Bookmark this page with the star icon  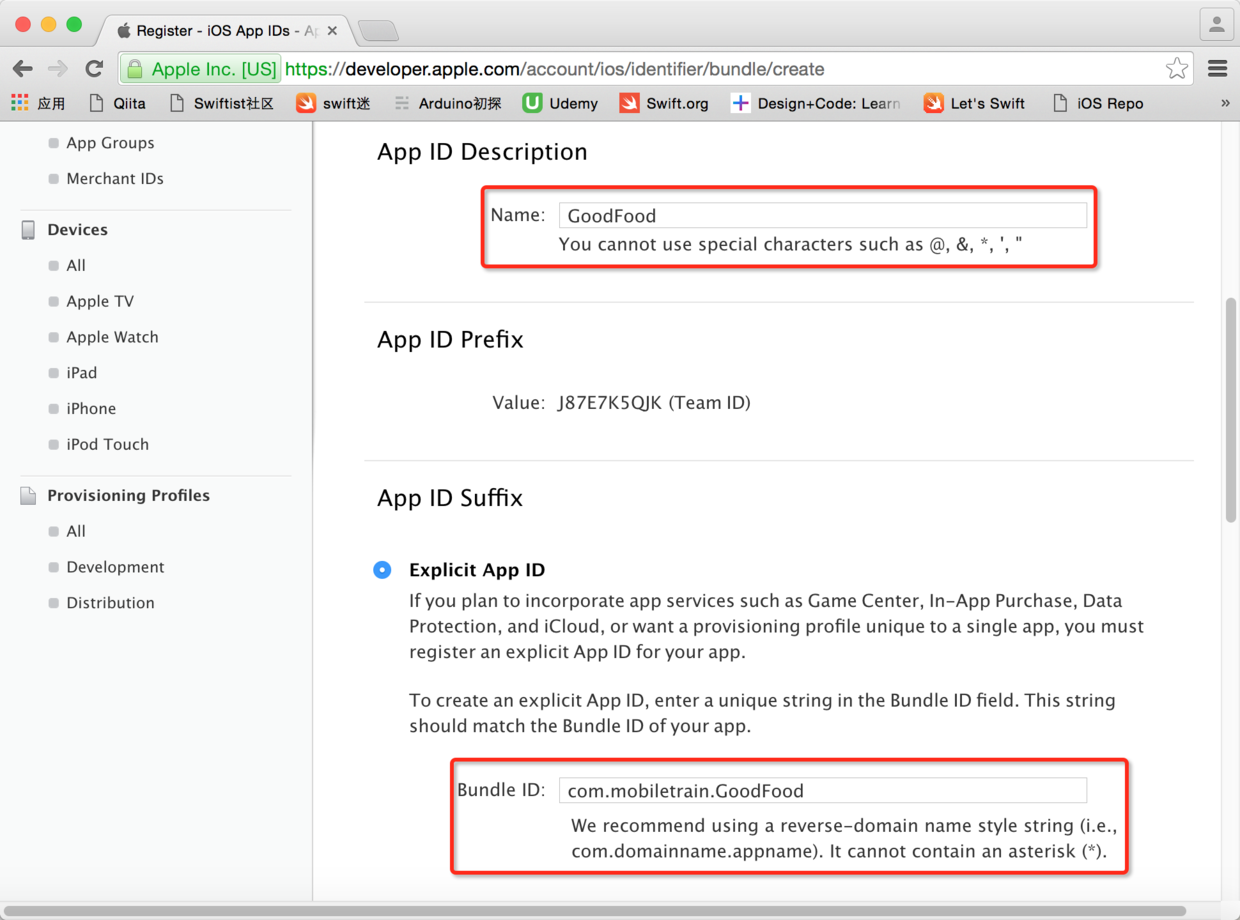pyautogui.click(x=1177, y=69)
